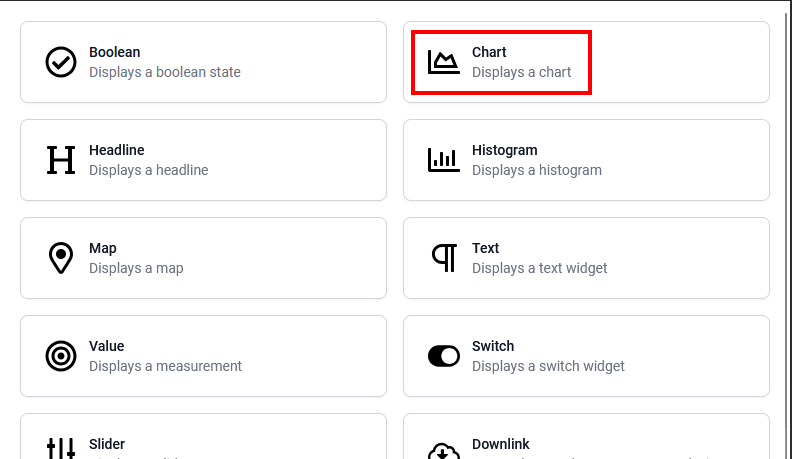
Task: Pick the Slider widget title
Action: pyautogui.click(x=107, y=444)
